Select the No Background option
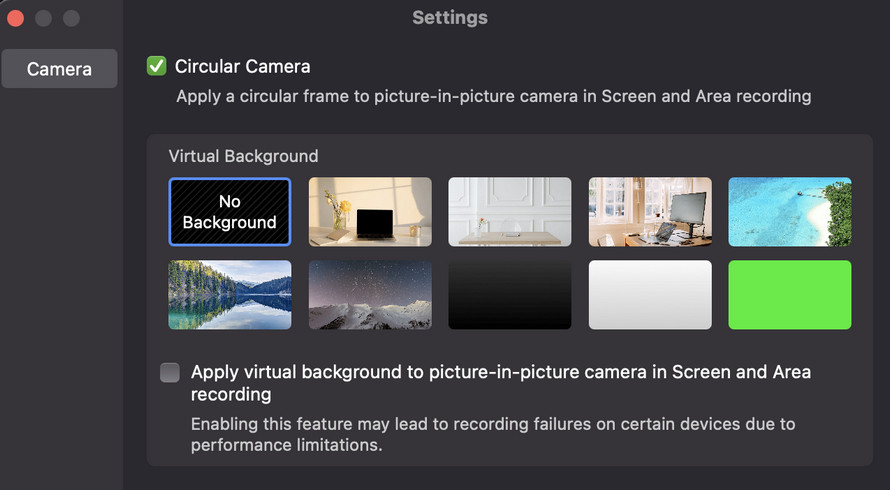Viewport: 890px width, 490px height. click(230, 212)
